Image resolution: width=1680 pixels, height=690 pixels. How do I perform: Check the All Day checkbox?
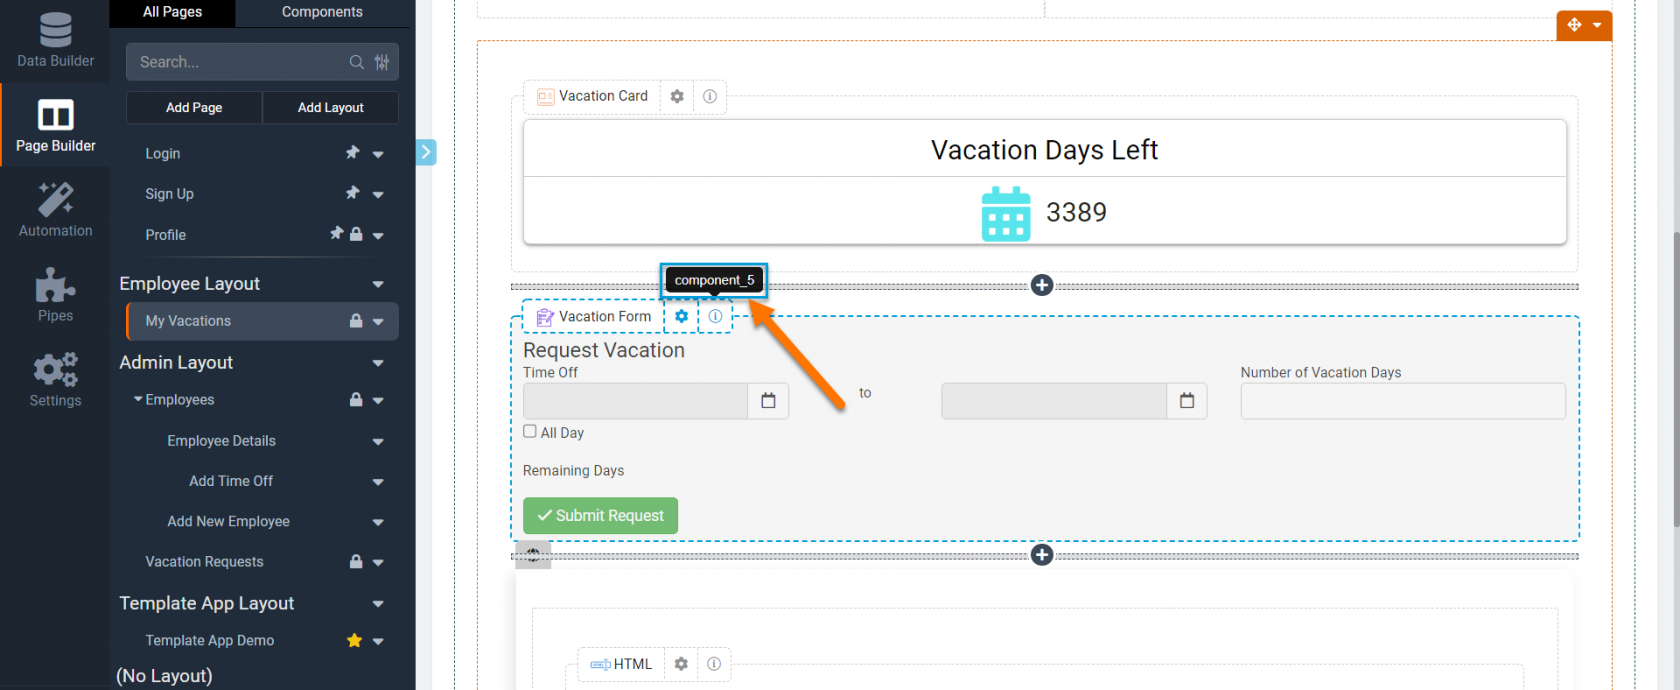coord(530,431)
